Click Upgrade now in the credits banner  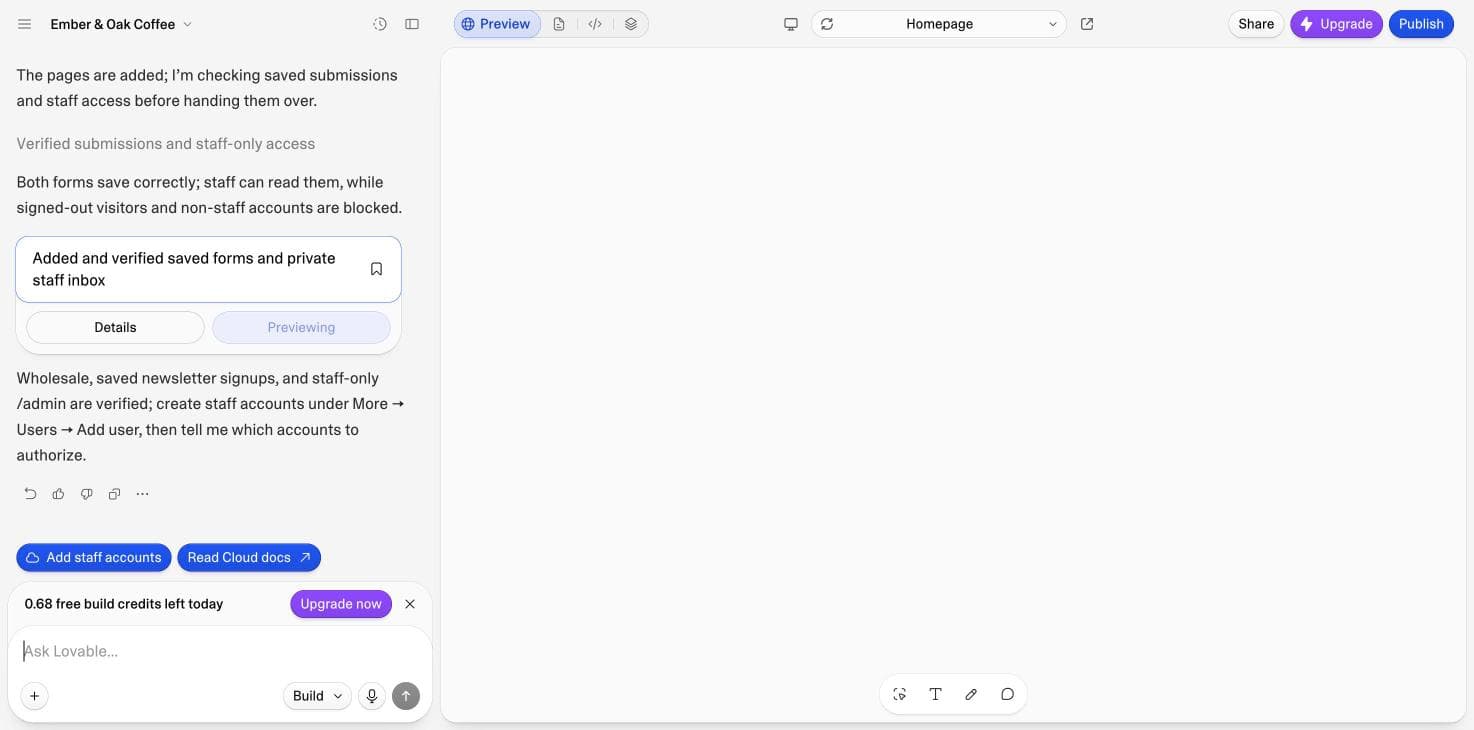(341, 604)
